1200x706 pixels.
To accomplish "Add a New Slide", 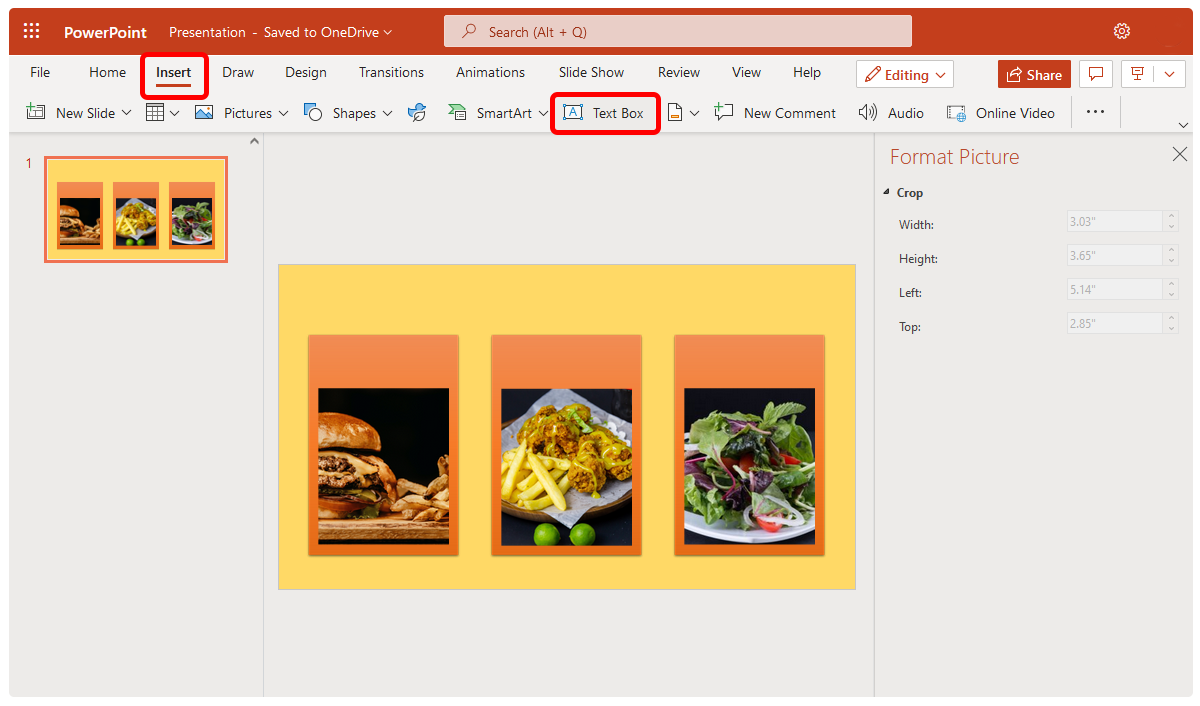I will pyautogui.click(x=78, y=112).
